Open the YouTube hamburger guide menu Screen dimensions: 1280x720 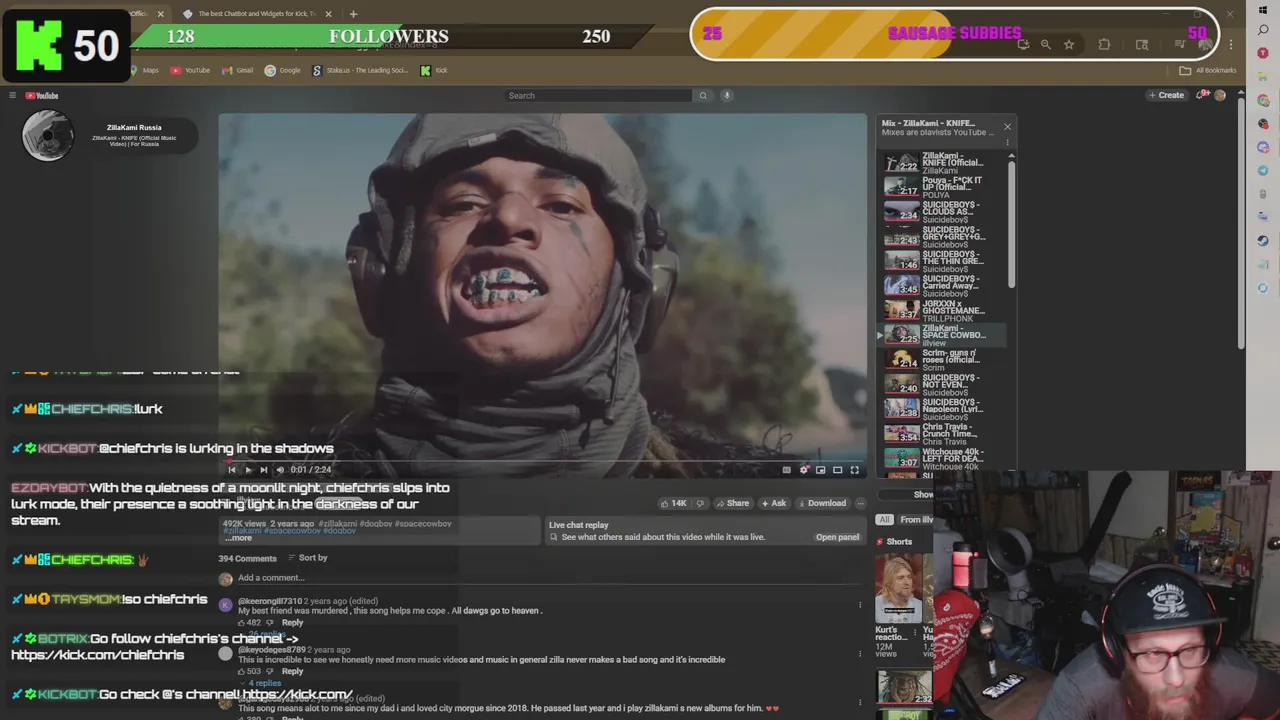tap(12, 96)
